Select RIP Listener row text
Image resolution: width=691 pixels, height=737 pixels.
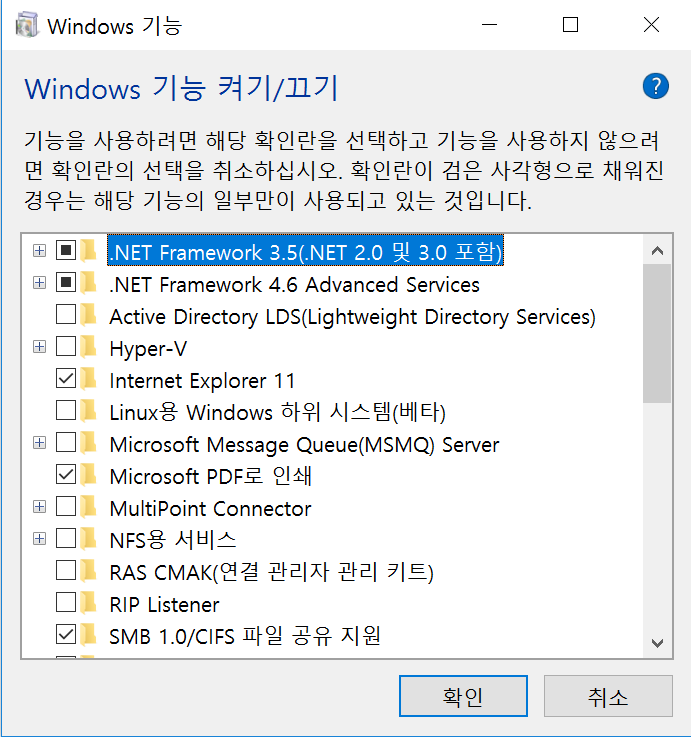tap(164, 604)
